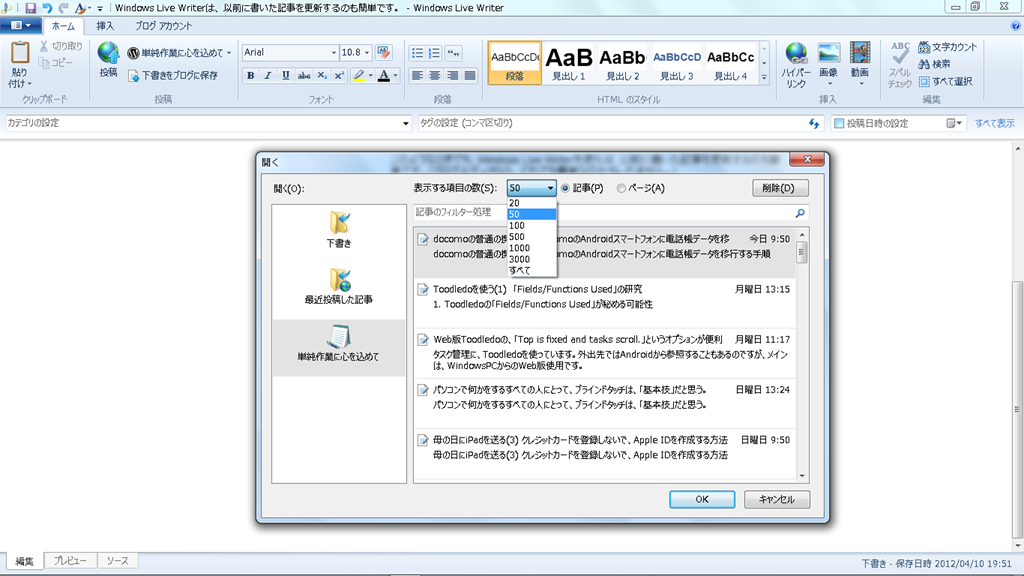Image resolution: width=1024 pixels, height=576 pixels.
Task: Switch to the Preview (プレビュー) view tab
Action: click(71, 561)
